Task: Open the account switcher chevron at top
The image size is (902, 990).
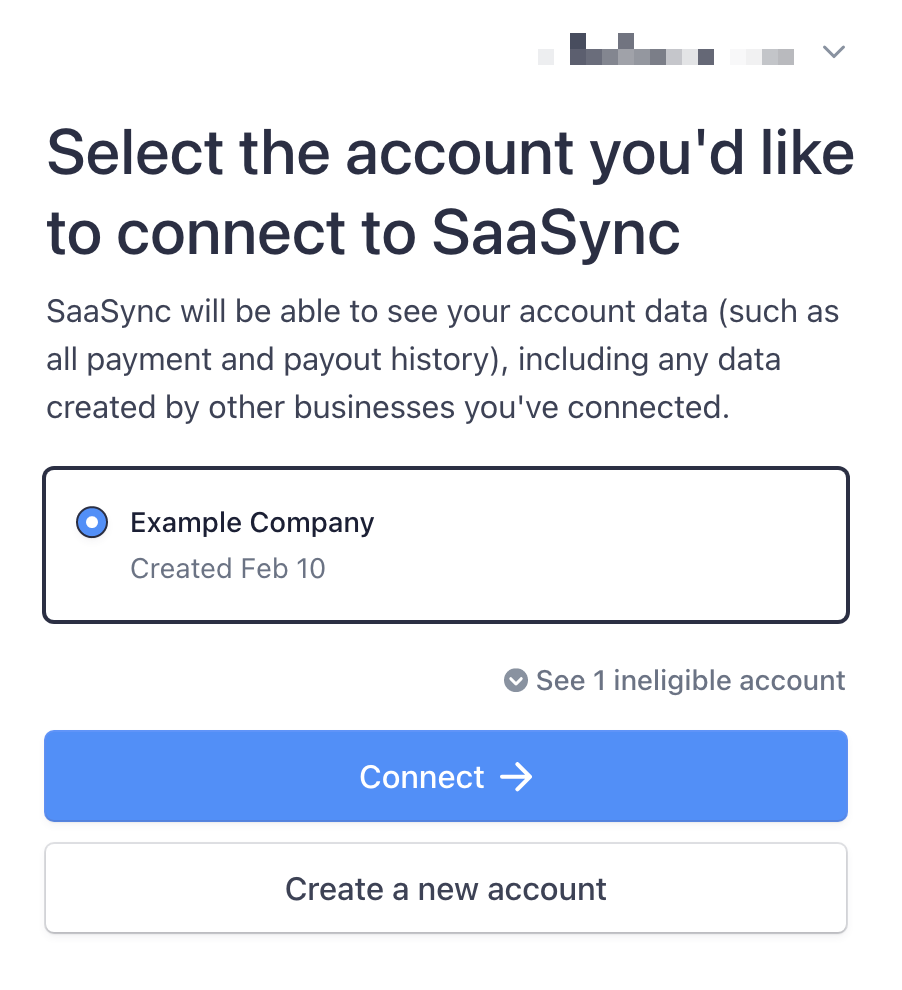Action: [x=833, y=52]
